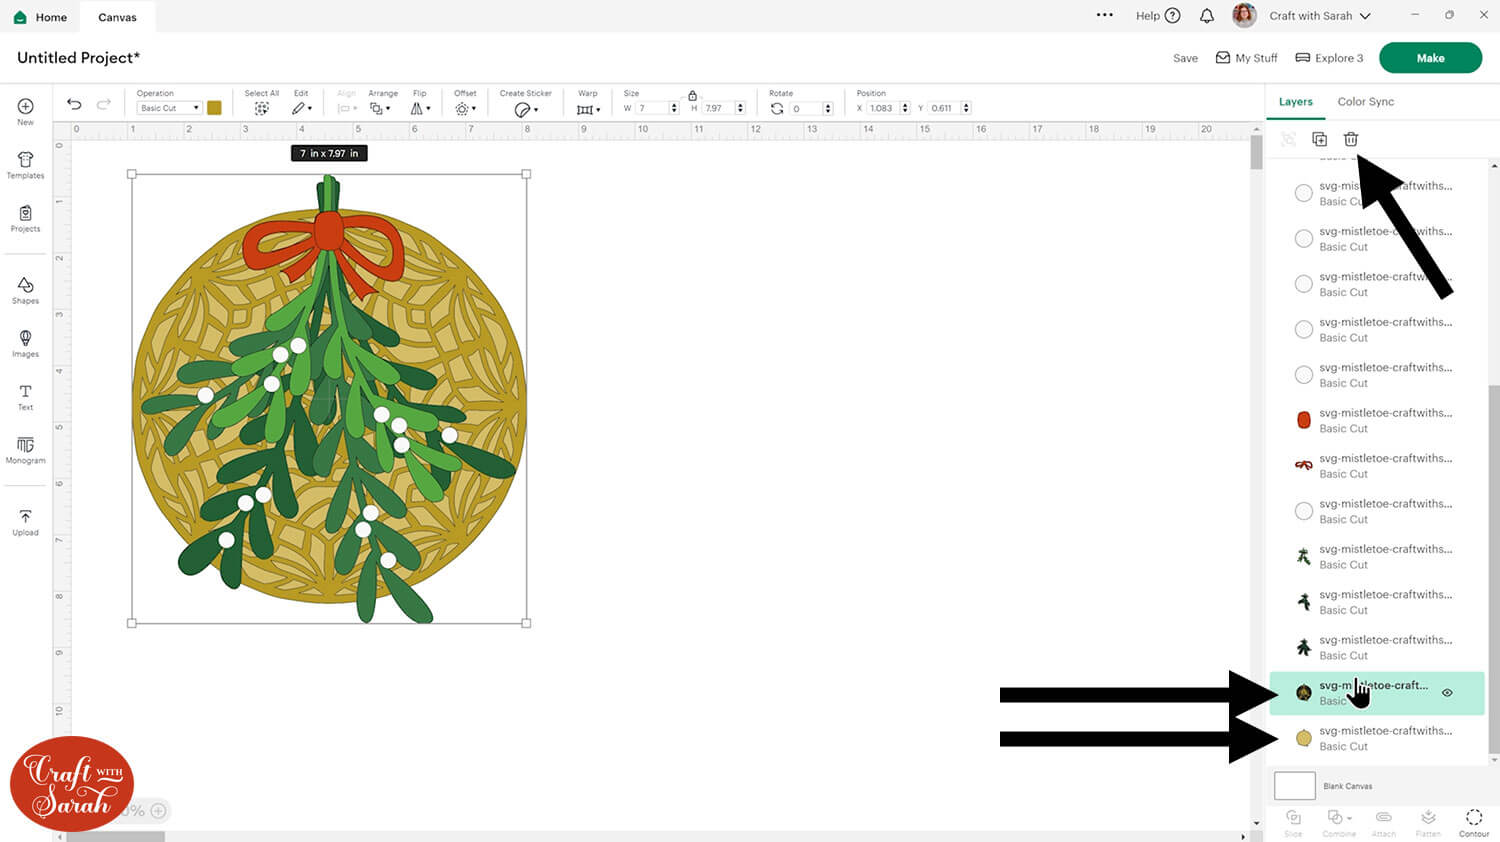Click the group layers icon in Layers panel
Screen dimensions: 1500x842
pos(1288,139)
